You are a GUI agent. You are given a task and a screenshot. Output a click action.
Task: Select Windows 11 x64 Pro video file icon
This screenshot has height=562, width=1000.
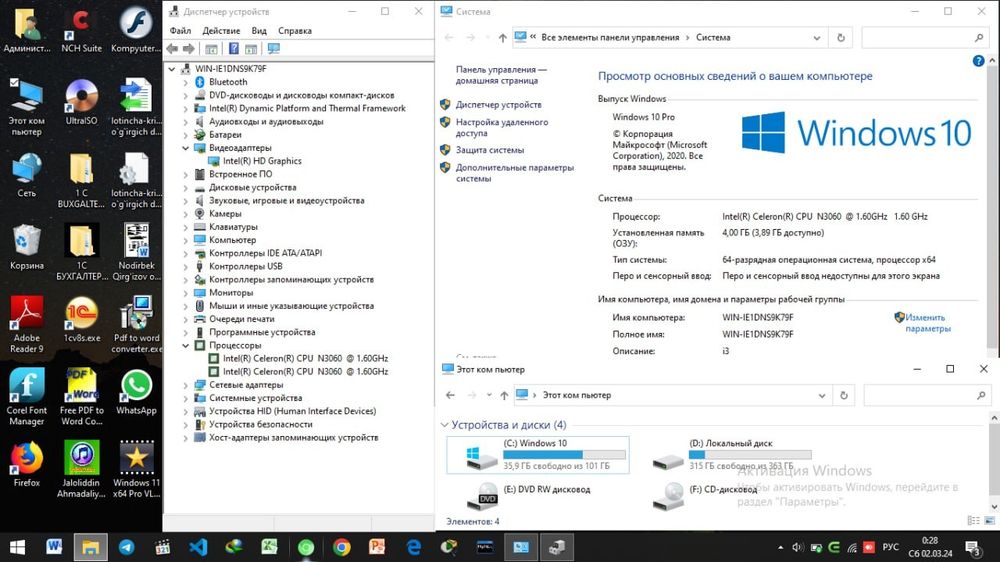[136, 469]
